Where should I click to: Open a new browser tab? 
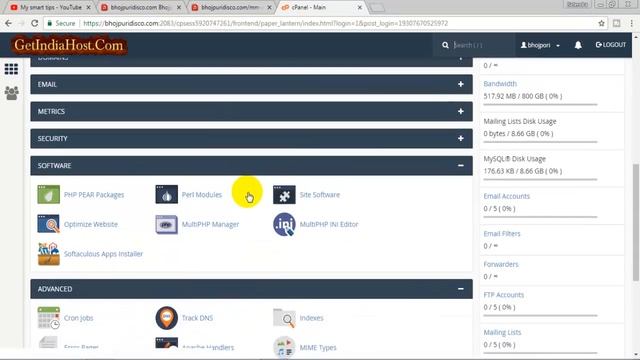tap(377, 7)
